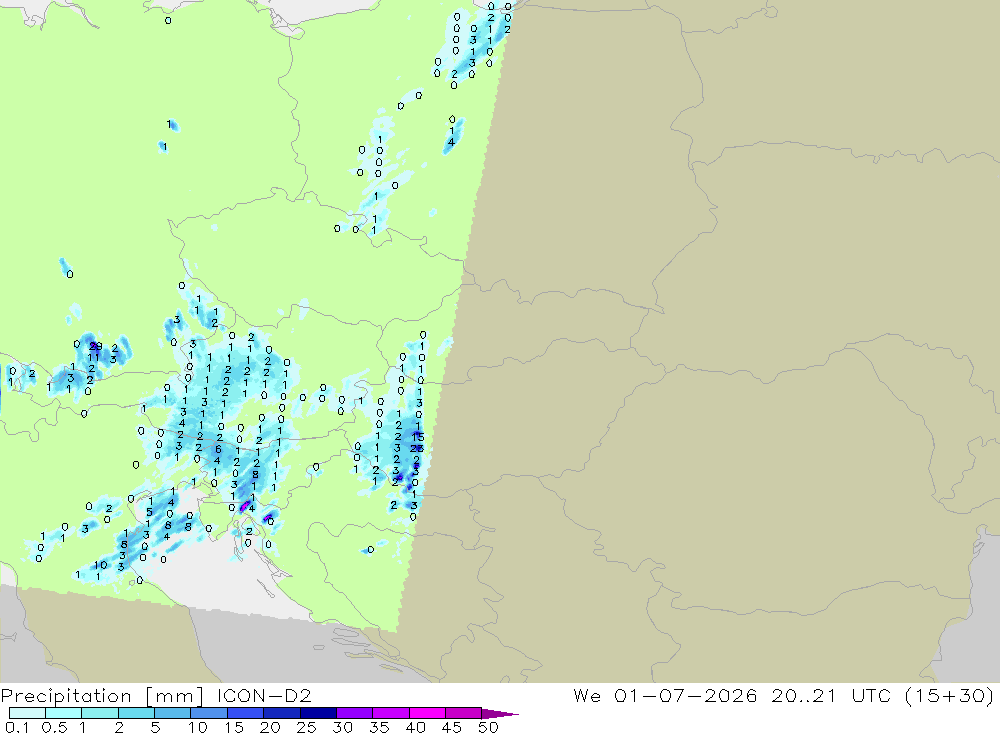
Task: Click the 0.1–0.5 mm legend color box
Action: click(x=27, y=713)
